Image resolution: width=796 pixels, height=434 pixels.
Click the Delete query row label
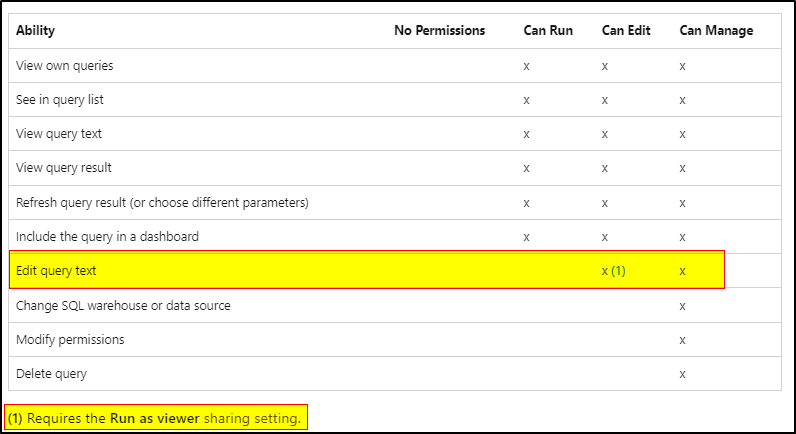(x=51, y=374)
